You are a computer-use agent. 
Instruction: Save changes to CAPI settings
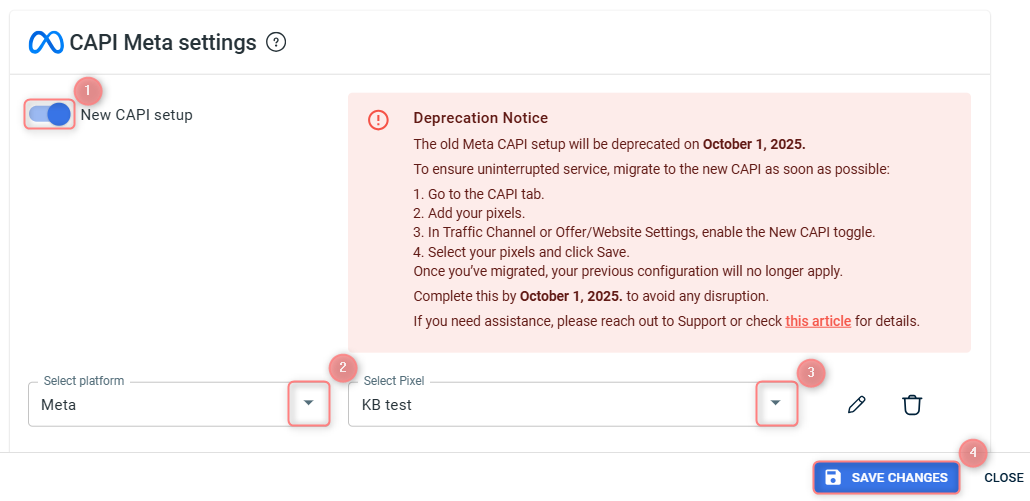(x=887, y=477)
